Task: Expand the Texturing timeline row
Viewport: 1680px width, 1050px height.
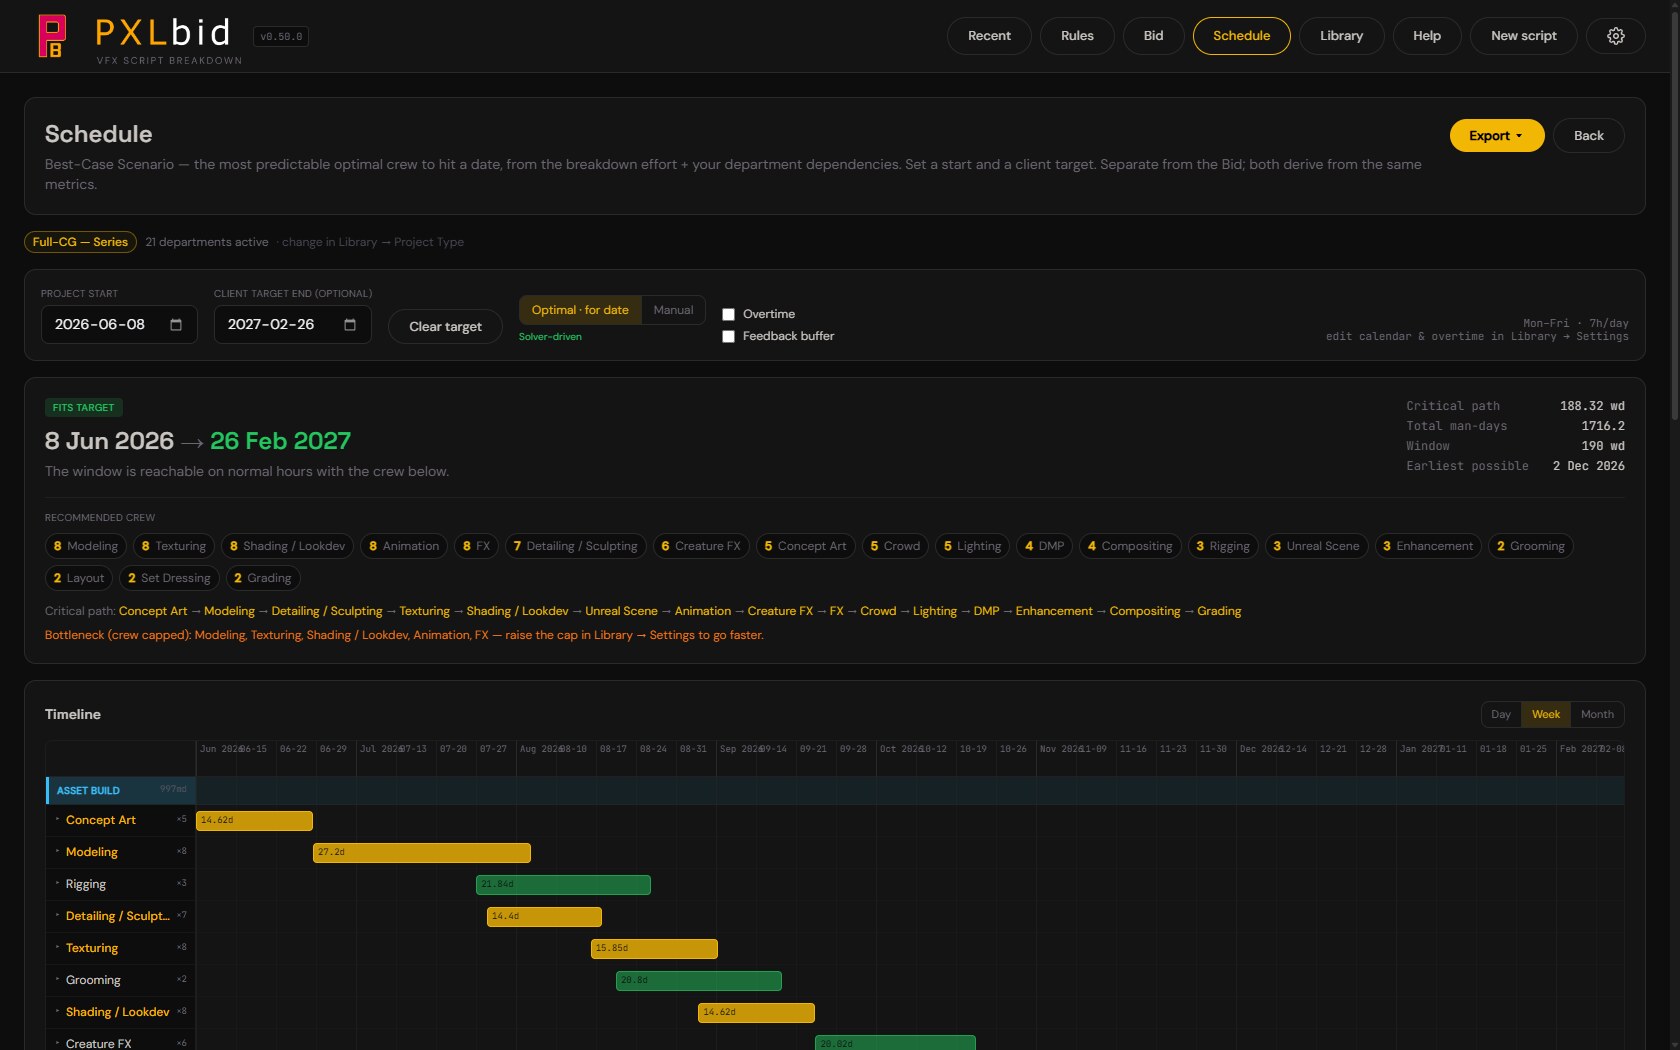Action: tap(57, 947)
